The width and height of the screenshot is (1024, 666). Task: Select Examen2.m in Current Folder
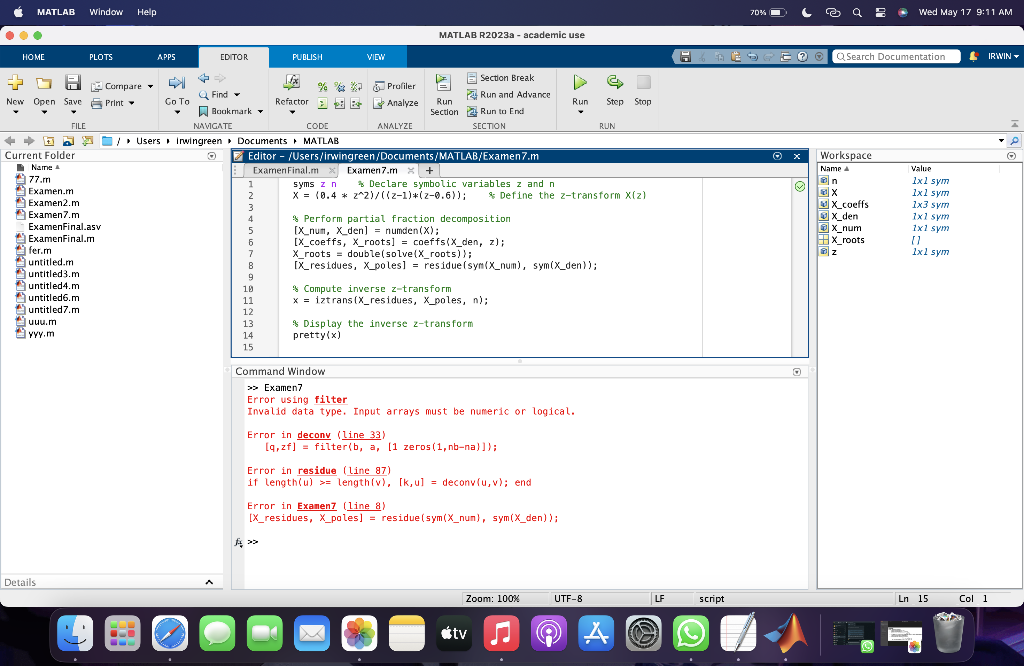(x=52, y=203)
